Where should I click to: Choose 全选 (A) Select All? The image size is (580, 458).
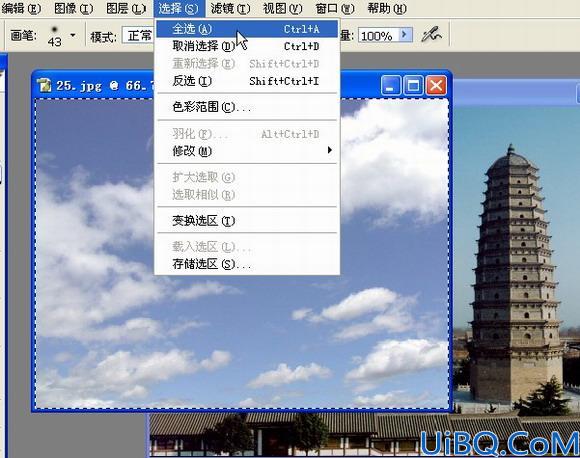coord(247,29)
